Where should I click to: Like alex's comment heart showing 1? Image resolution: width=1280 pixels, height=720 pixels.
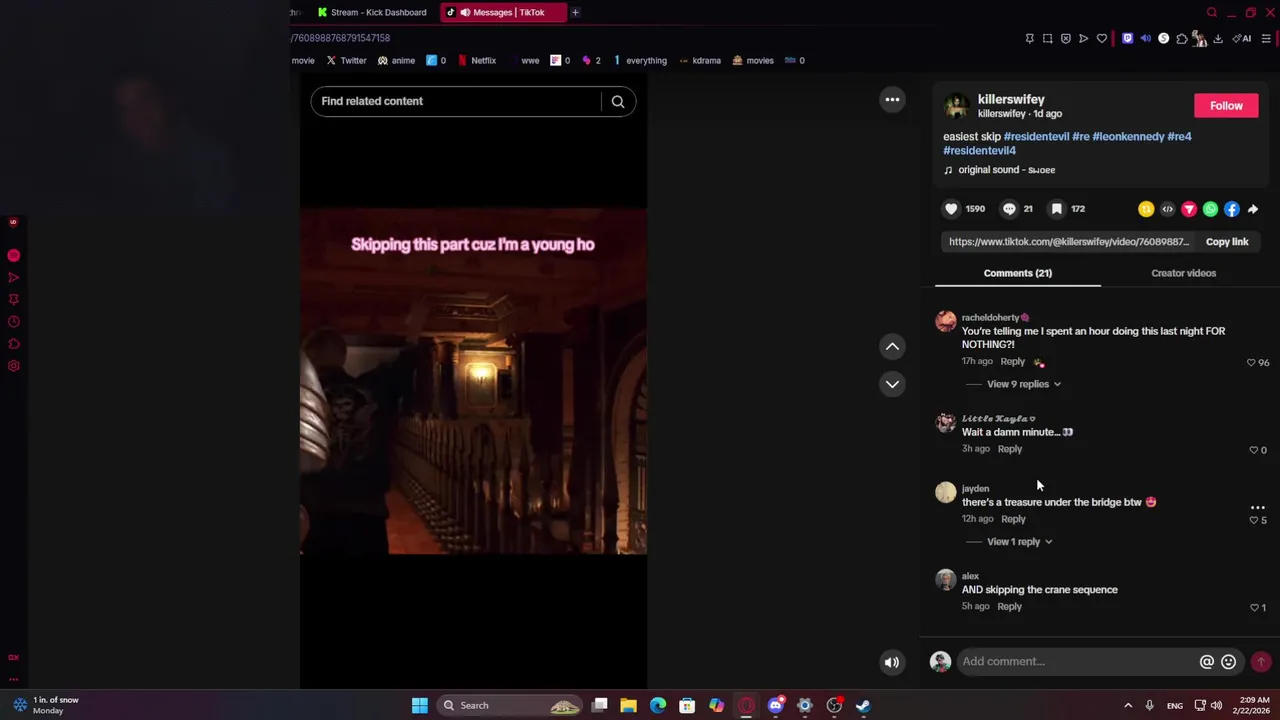click(x=1254, y=607)
